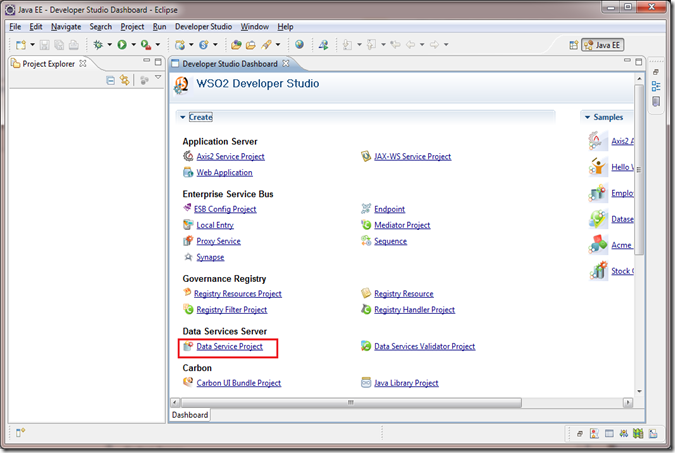This screenshot has width=675, height=453.
Task: Open the Developer Studio menu
Action: click(203, 27)
